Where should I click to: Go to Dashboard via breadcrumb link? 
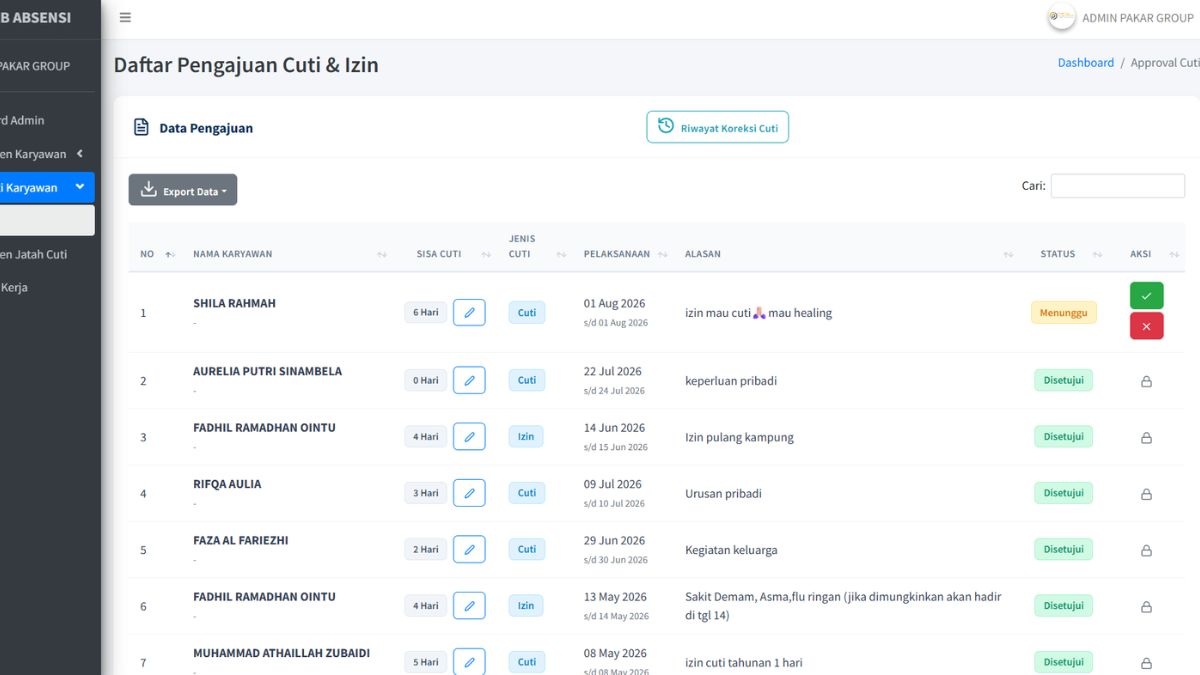tap(1086, 62)
